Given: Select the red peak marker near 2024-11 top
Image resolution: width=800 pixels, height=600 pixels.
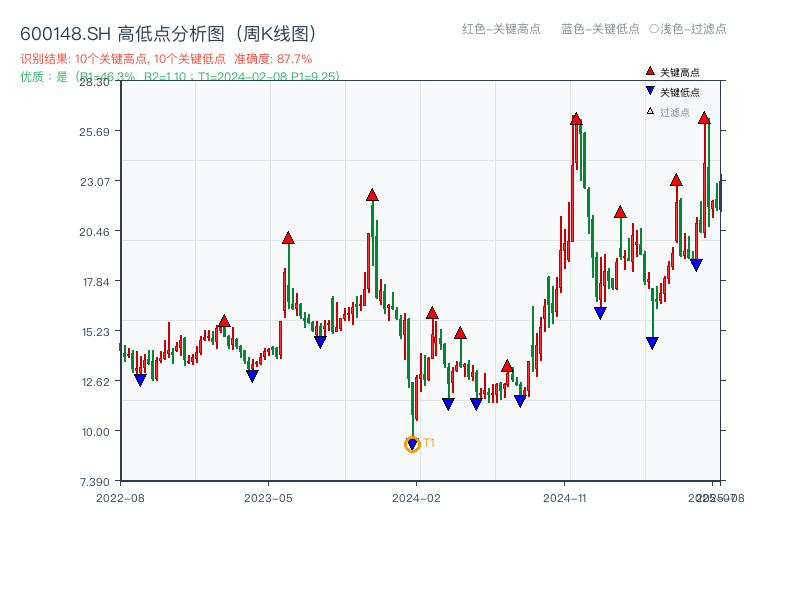Looking at the screenshot, I should [577, 117].
